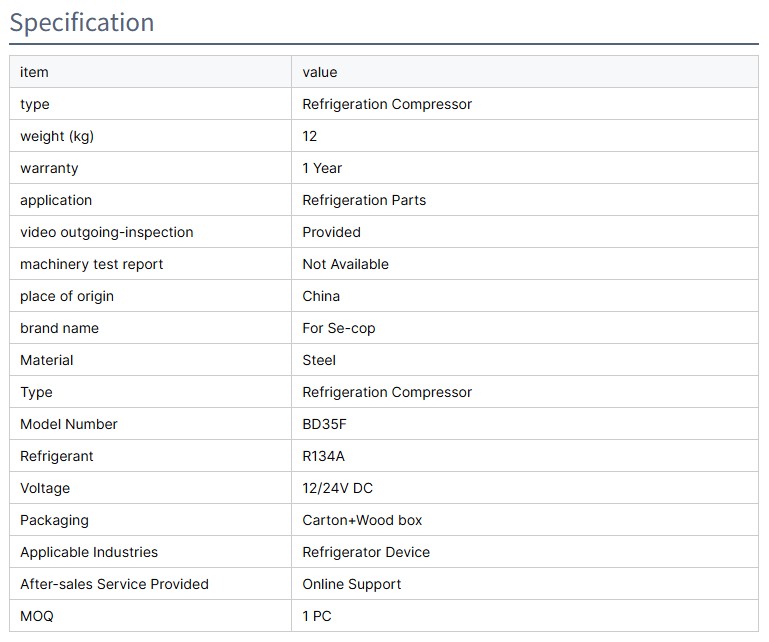Click the Refrigeration Compressor value in type row

pyautogui.click(x=387, y=104)
